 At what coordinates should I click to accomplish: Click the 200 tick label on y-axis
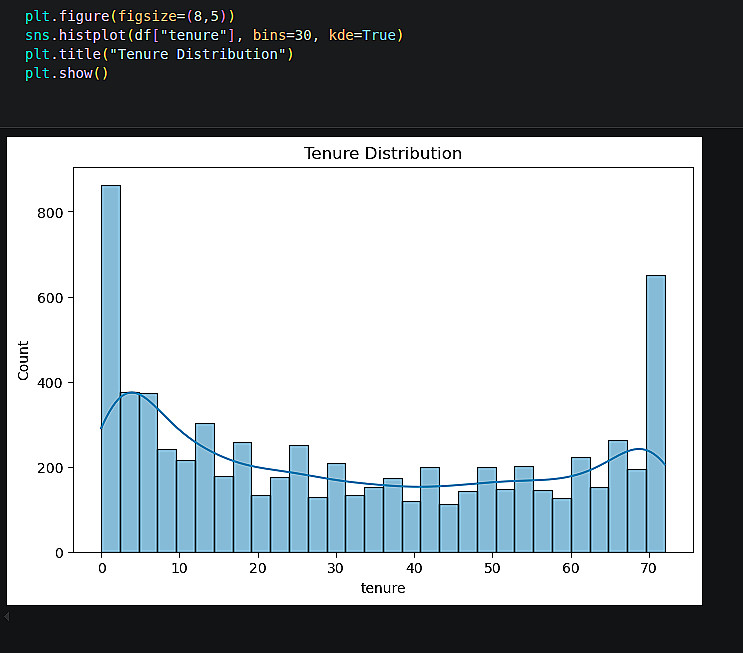(53, 468)
